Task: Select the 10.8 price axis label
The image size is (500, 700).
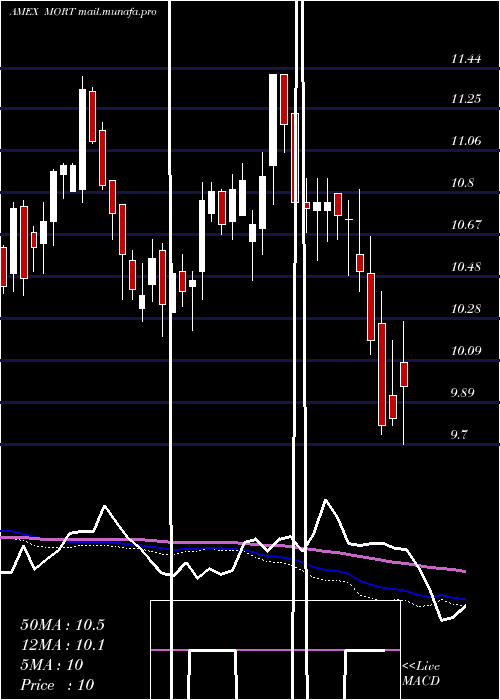Action: pos(462,183)
